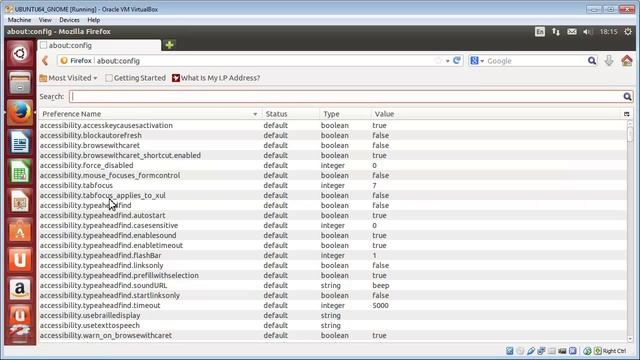This screenshot has width=640, height=360.
Task: Select accessibility.tabfocus preference row
Action: point(333,185)
